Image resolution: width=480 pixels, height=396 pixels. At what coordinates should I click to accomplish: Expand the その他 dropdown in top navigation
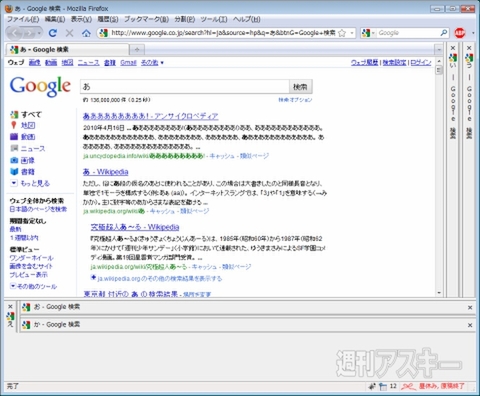[152, 62]
